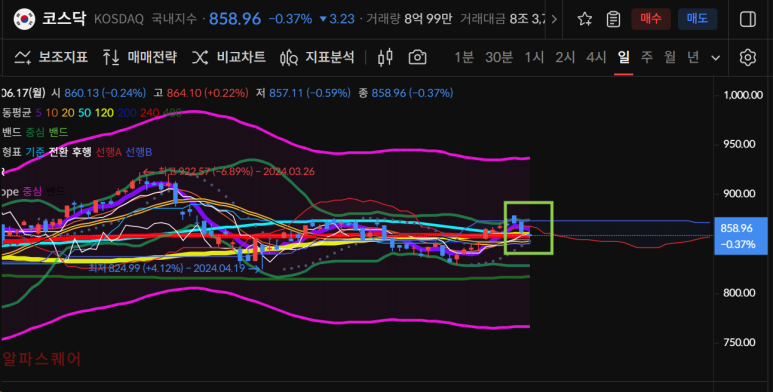Viewport: 773px width, 392px height.
Task: Click the magenta 중심 envelope center label
Action: [x=32, y=191]
